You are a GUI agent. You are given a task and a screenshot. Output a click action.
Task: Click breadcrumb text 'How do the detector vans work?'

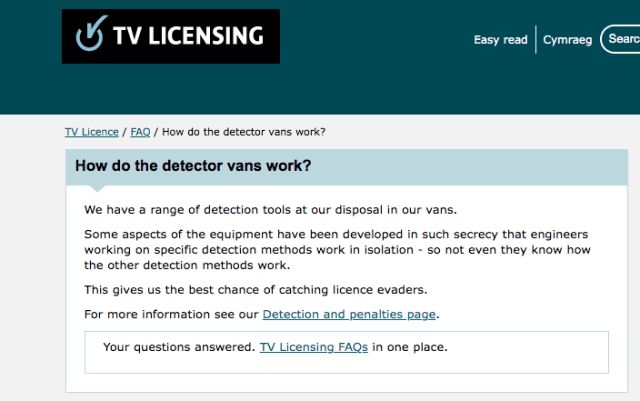point(244,132)
